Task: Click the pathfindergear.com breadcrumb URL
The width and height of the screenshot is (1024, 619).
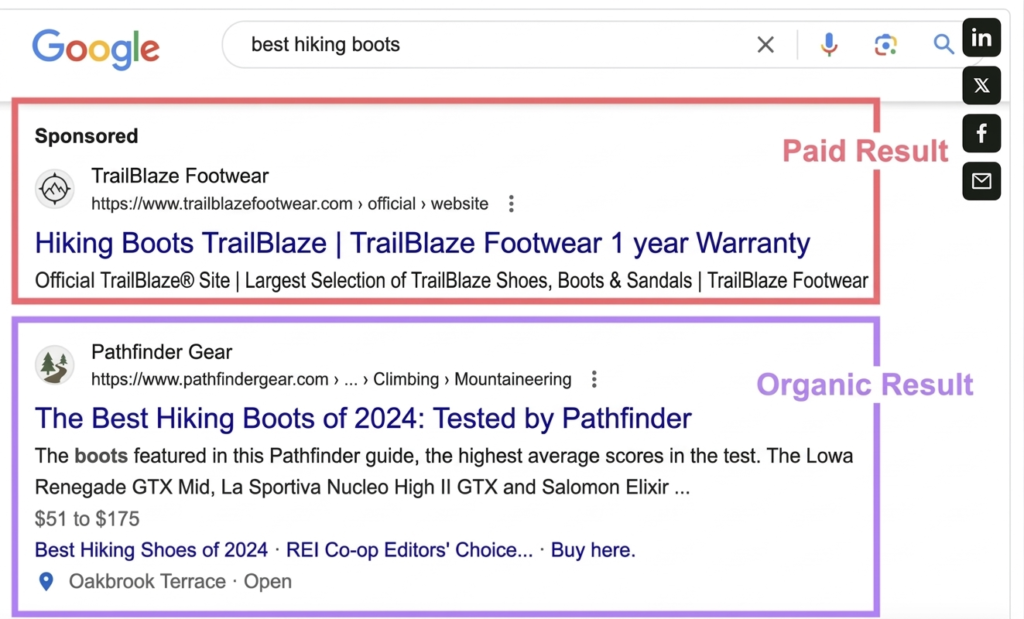Action: 331,379
